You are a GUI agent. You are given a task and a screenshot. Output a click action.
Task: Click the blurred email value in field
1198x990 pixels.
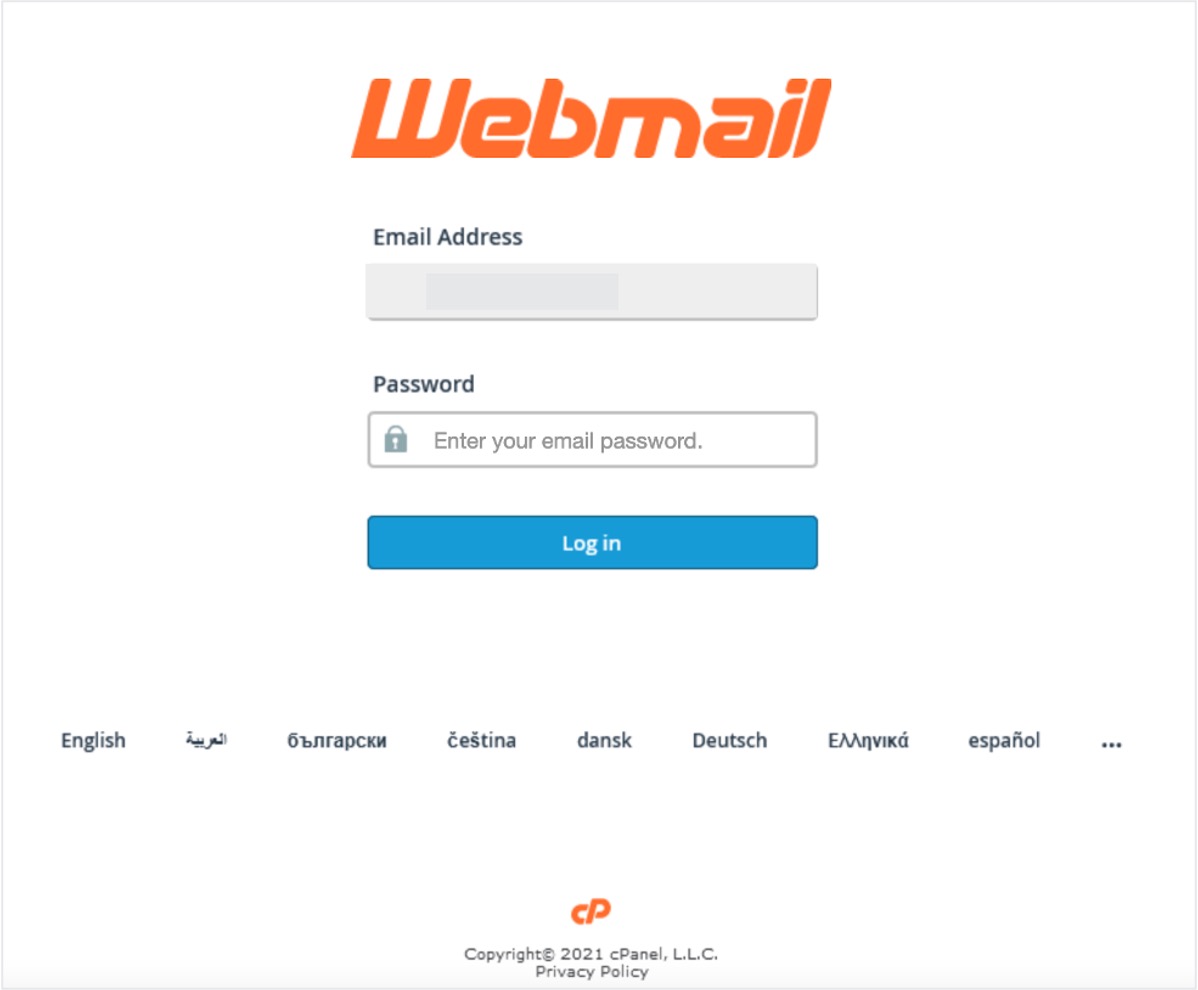[522, 292]
